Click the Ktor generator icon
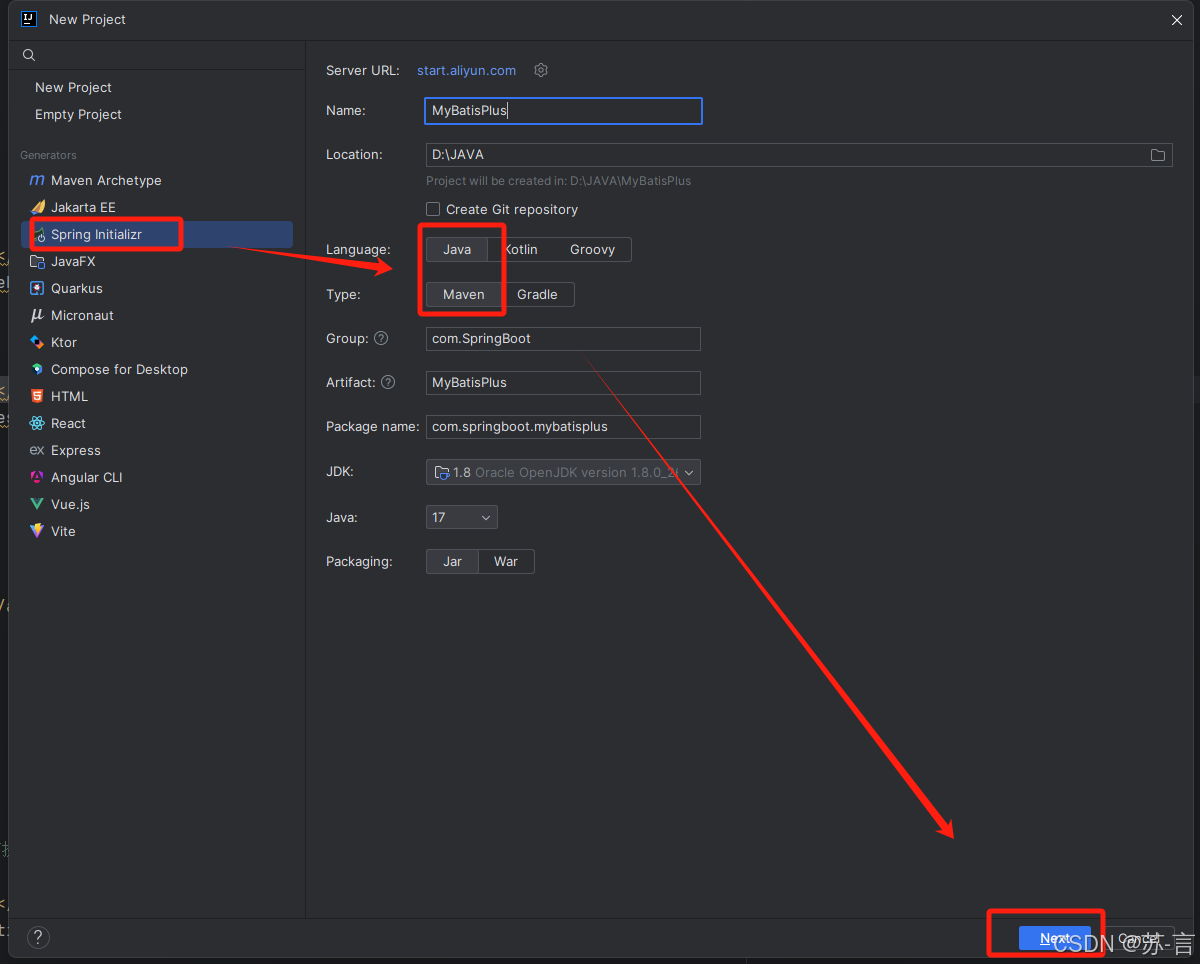The image size is (1200, 964). [37, 342]
